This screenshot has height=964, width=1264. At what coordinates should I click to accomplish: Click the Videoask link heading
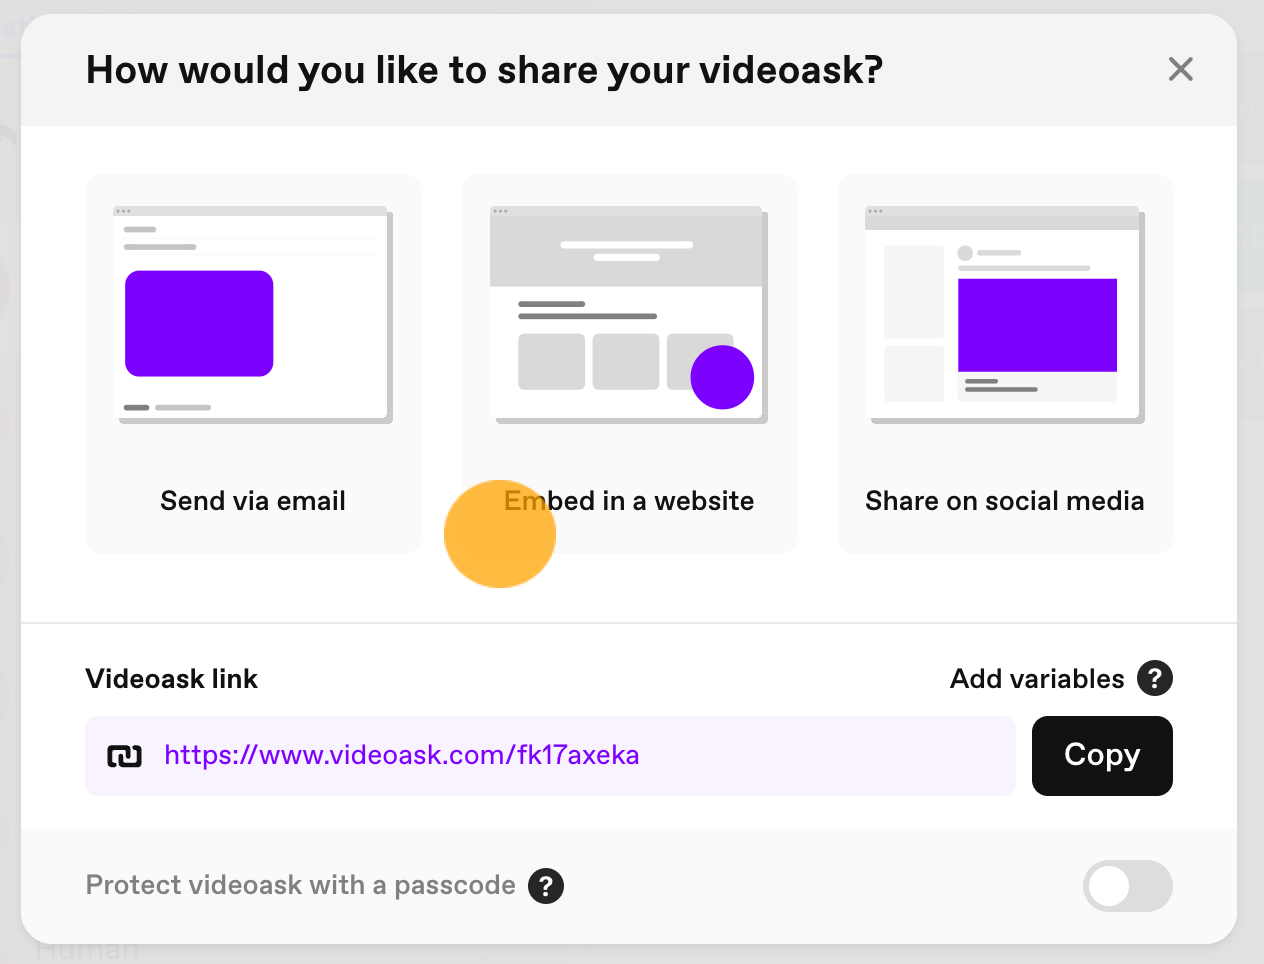pyautogui.click(x=172, y=679)
